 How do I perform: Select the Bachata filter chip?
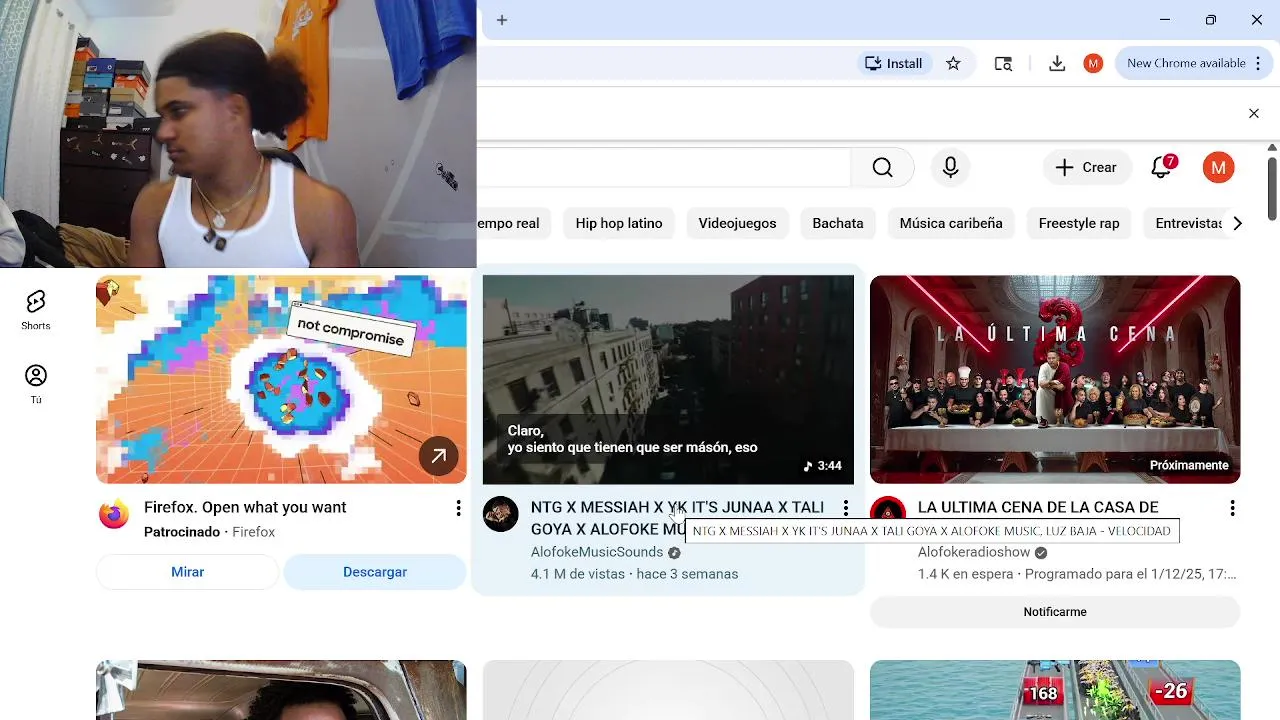(838, 223)
